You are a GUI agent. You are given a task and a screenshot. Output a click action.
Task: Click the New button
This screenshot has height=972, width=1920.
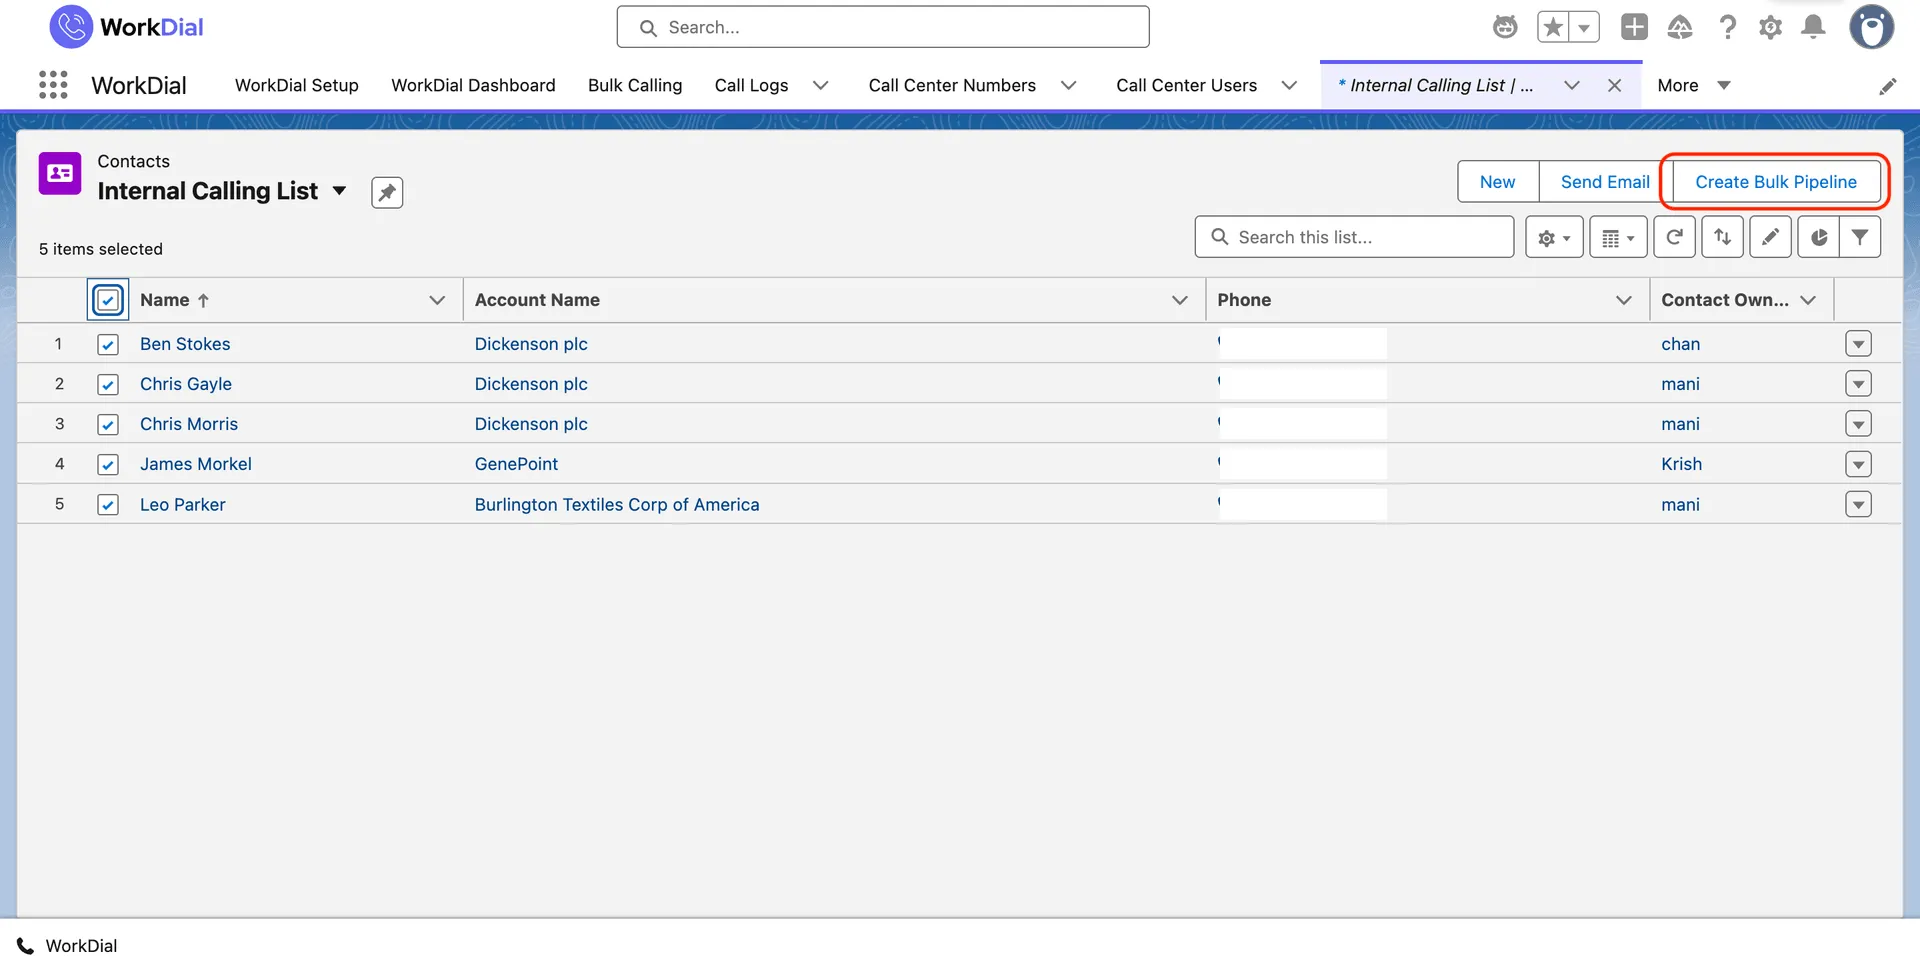tap(1497, 182)
